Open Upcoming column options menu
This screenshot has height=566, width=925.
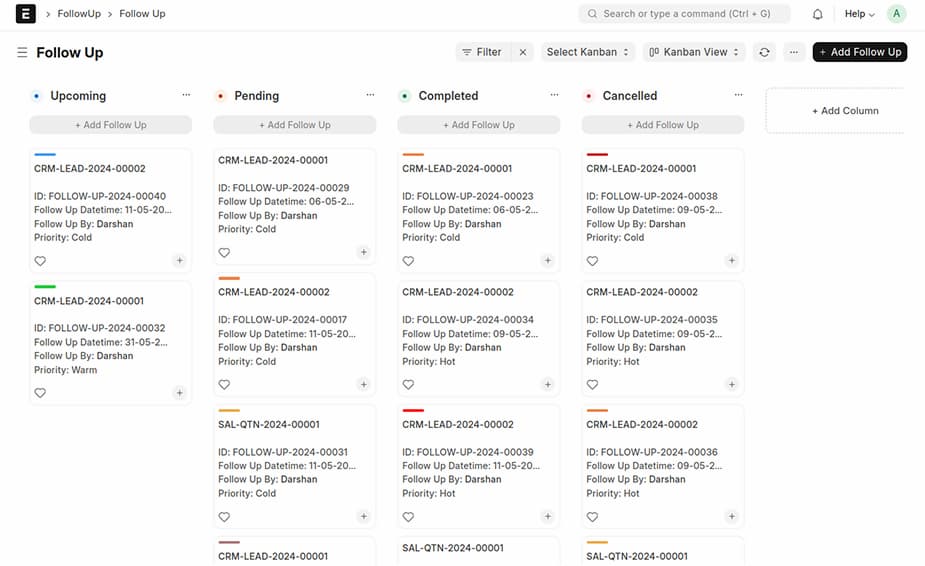point(186,94)
